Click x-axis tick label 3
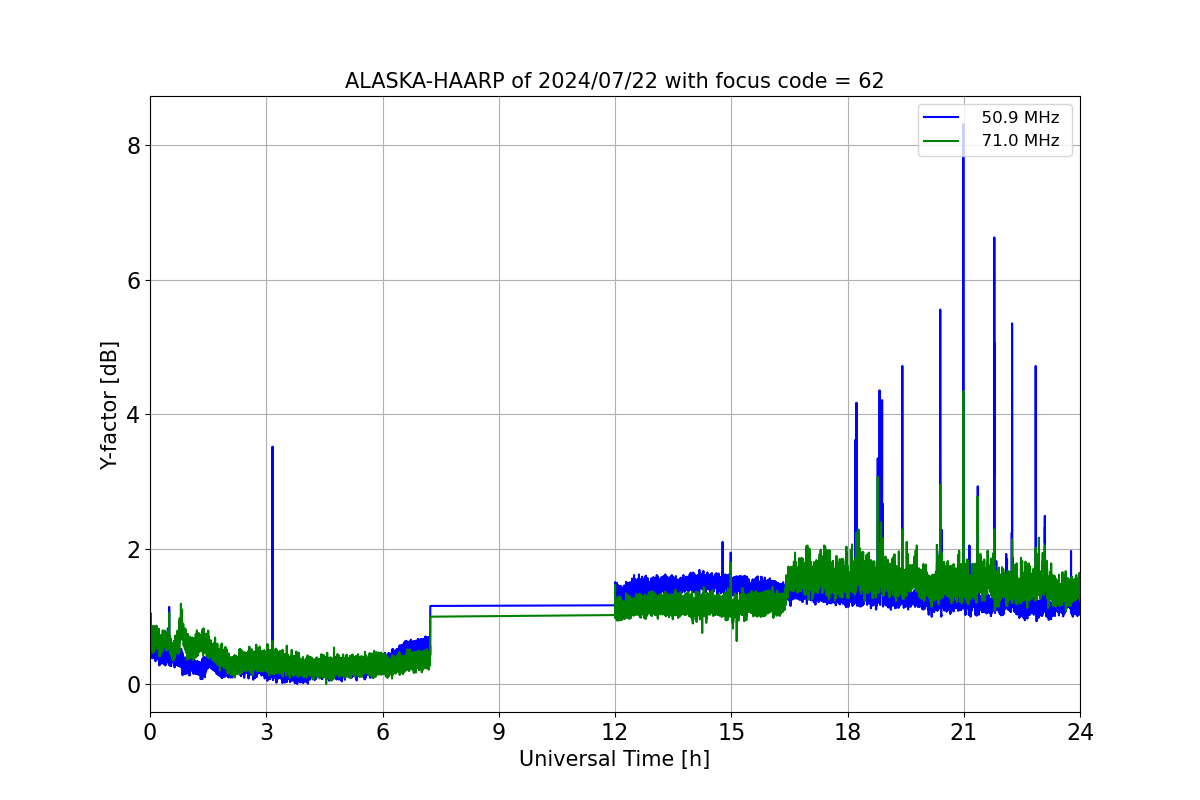The image size is (1200, 800). click(266, 731)
